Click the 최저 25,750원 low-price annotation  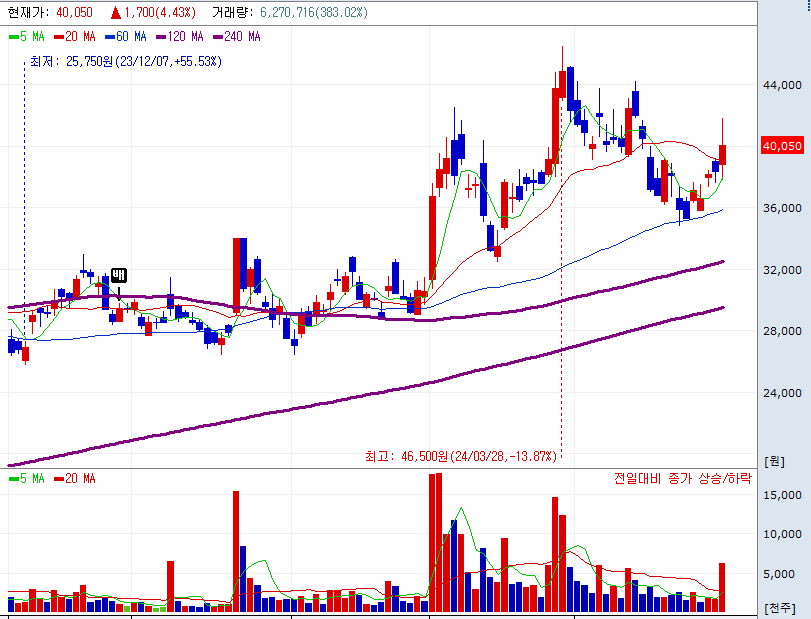click(126, 62)
